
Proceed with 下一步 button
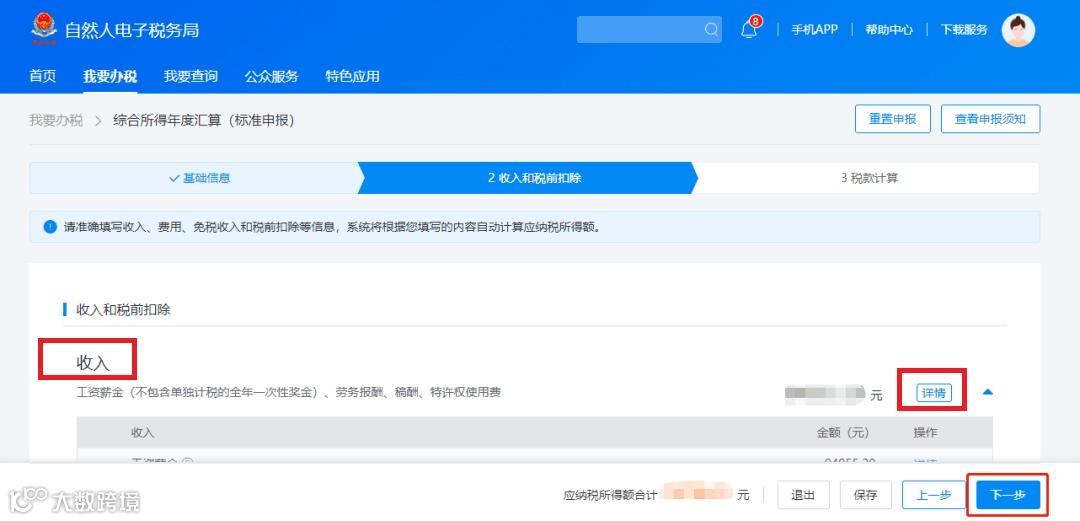tap(1008, 495)
